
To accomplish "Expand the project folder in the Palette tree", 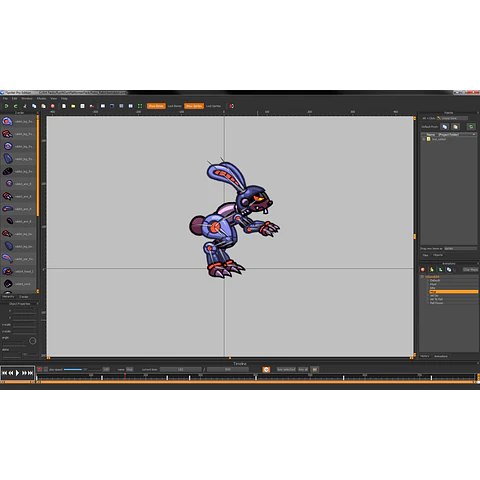I will point(424,139).
